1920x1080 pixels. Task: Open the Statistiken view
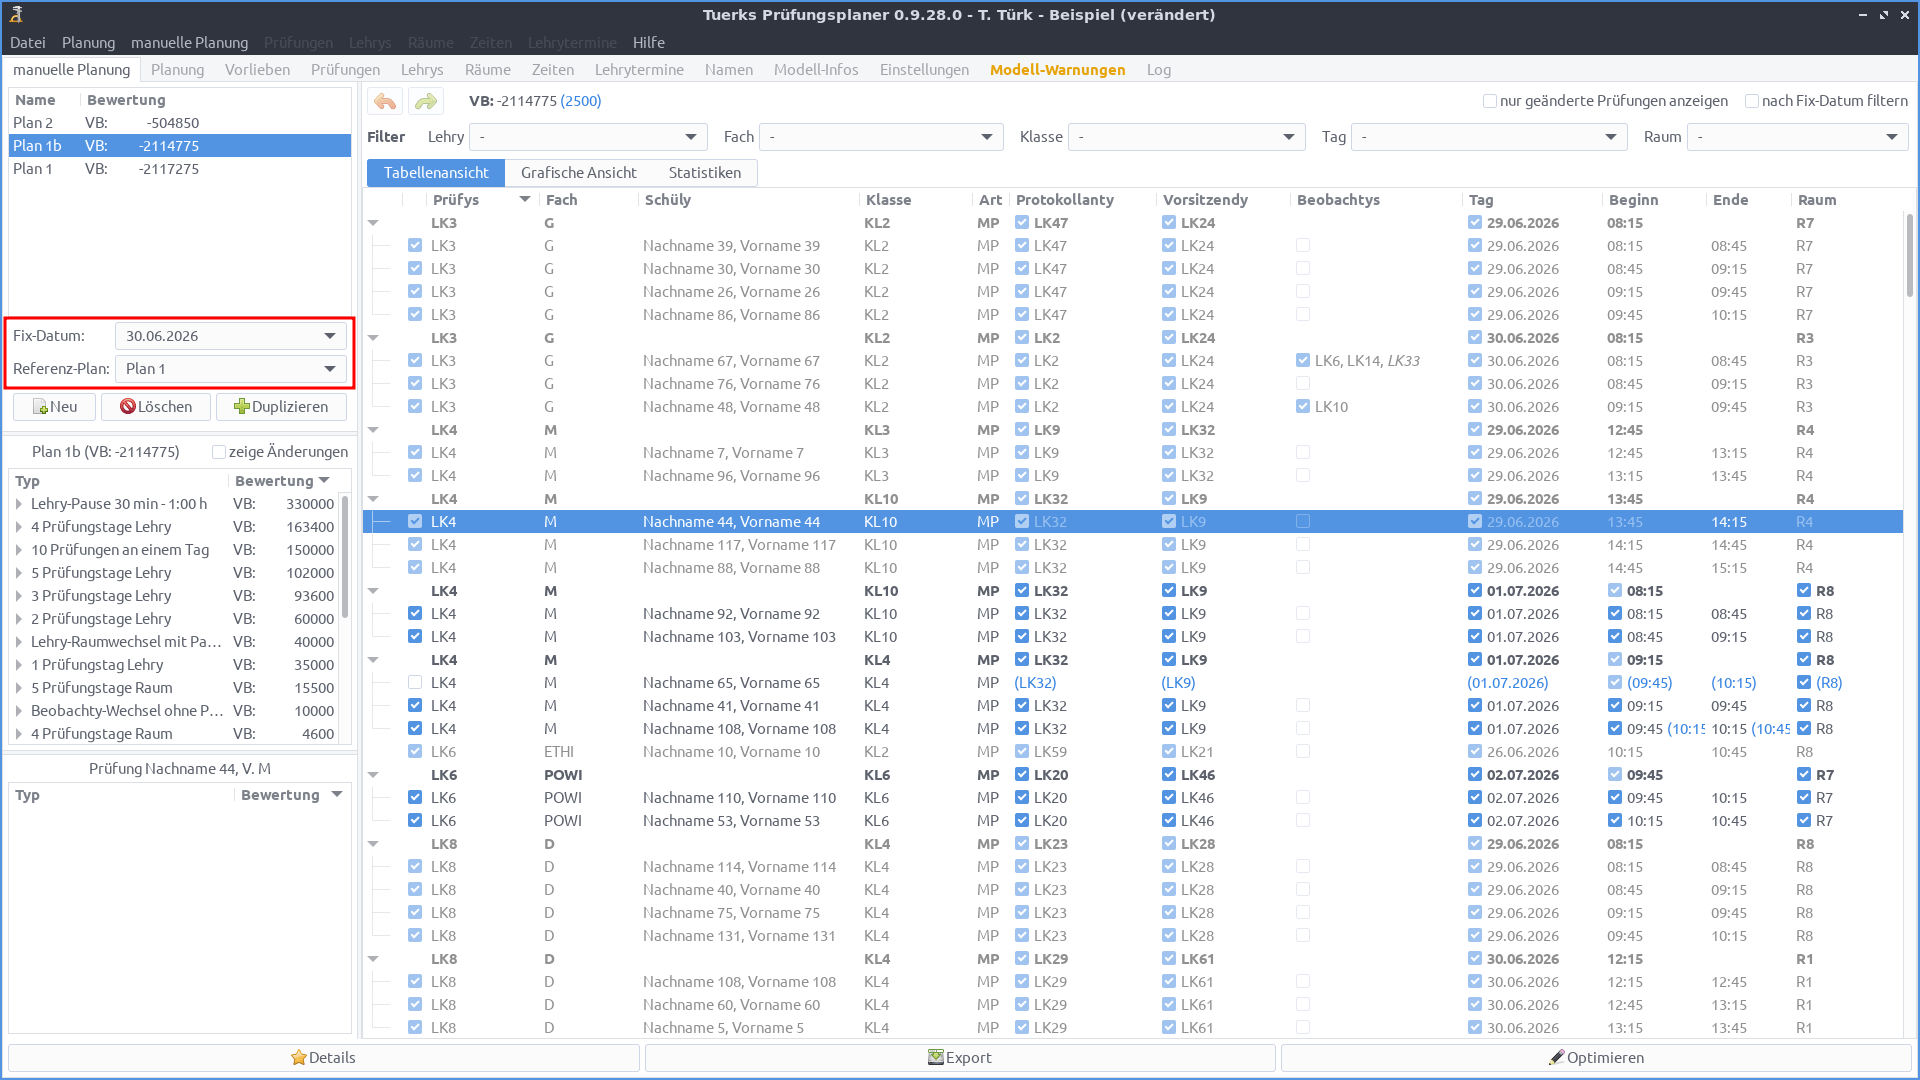[704, 173]
